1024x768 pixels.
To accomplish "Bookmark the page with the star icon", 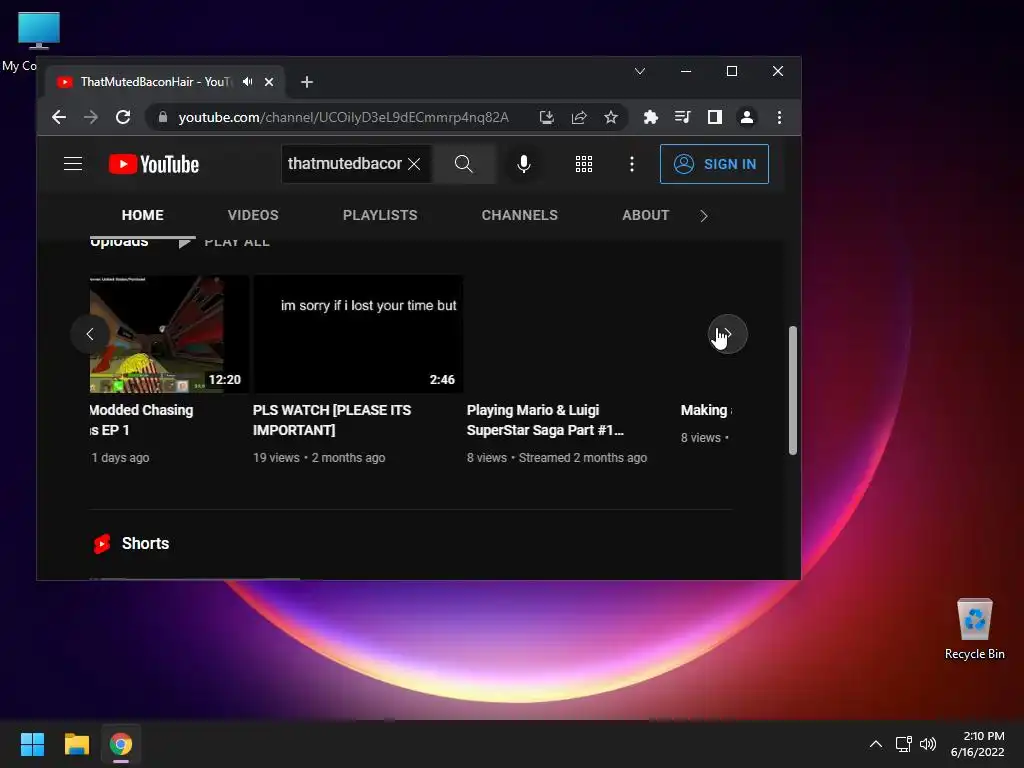I will [611, 117].
